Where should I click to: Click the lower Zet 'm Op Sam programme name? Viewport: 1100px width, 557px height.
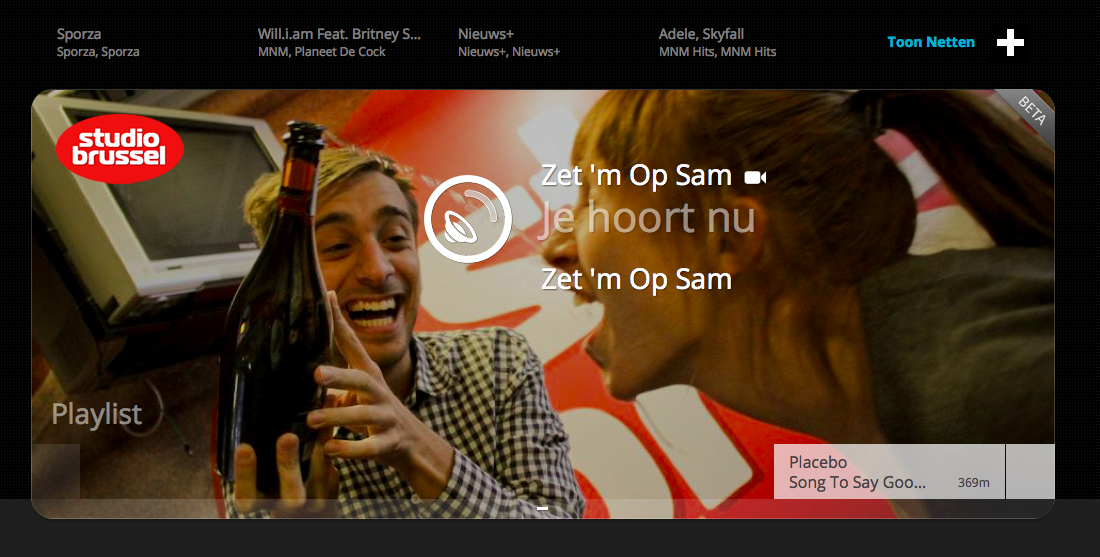tap(636, 279)
